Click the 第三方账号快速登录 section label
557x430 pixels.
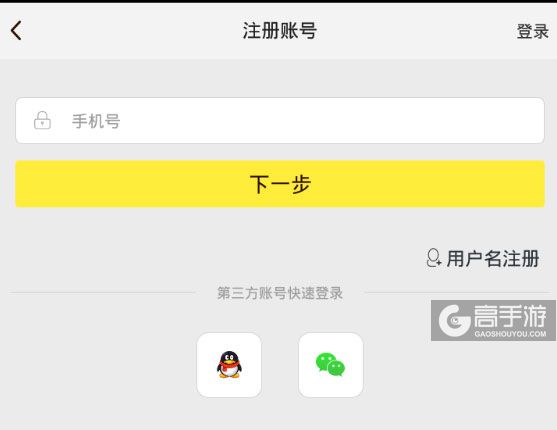[280, 293]
